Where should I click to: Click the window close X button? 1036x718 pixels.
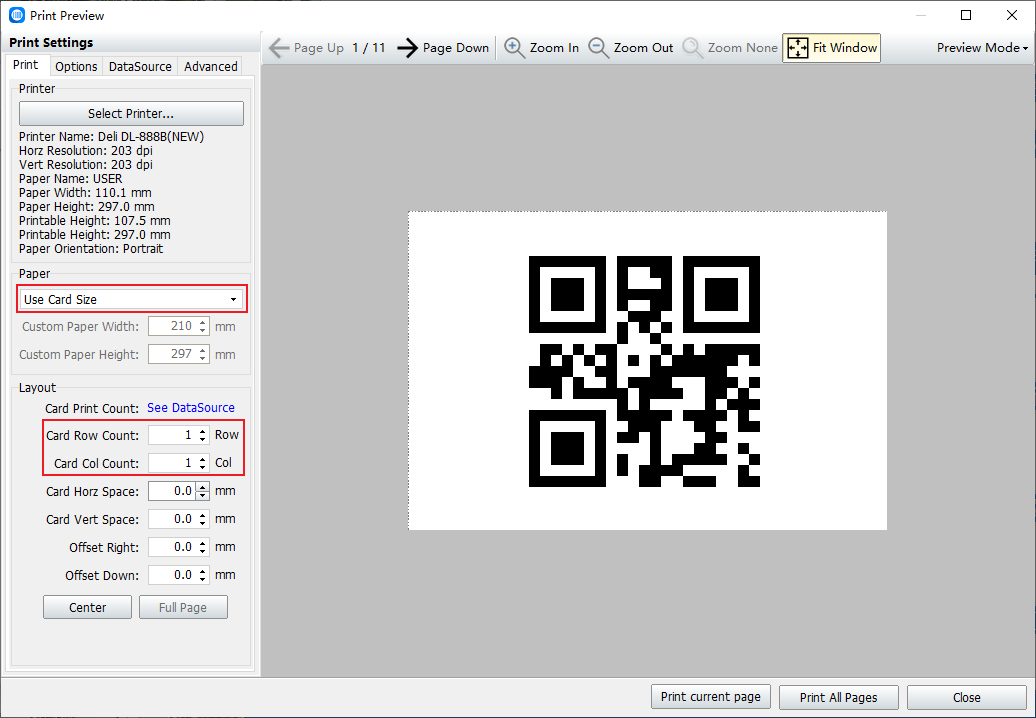pos(1012,15)
